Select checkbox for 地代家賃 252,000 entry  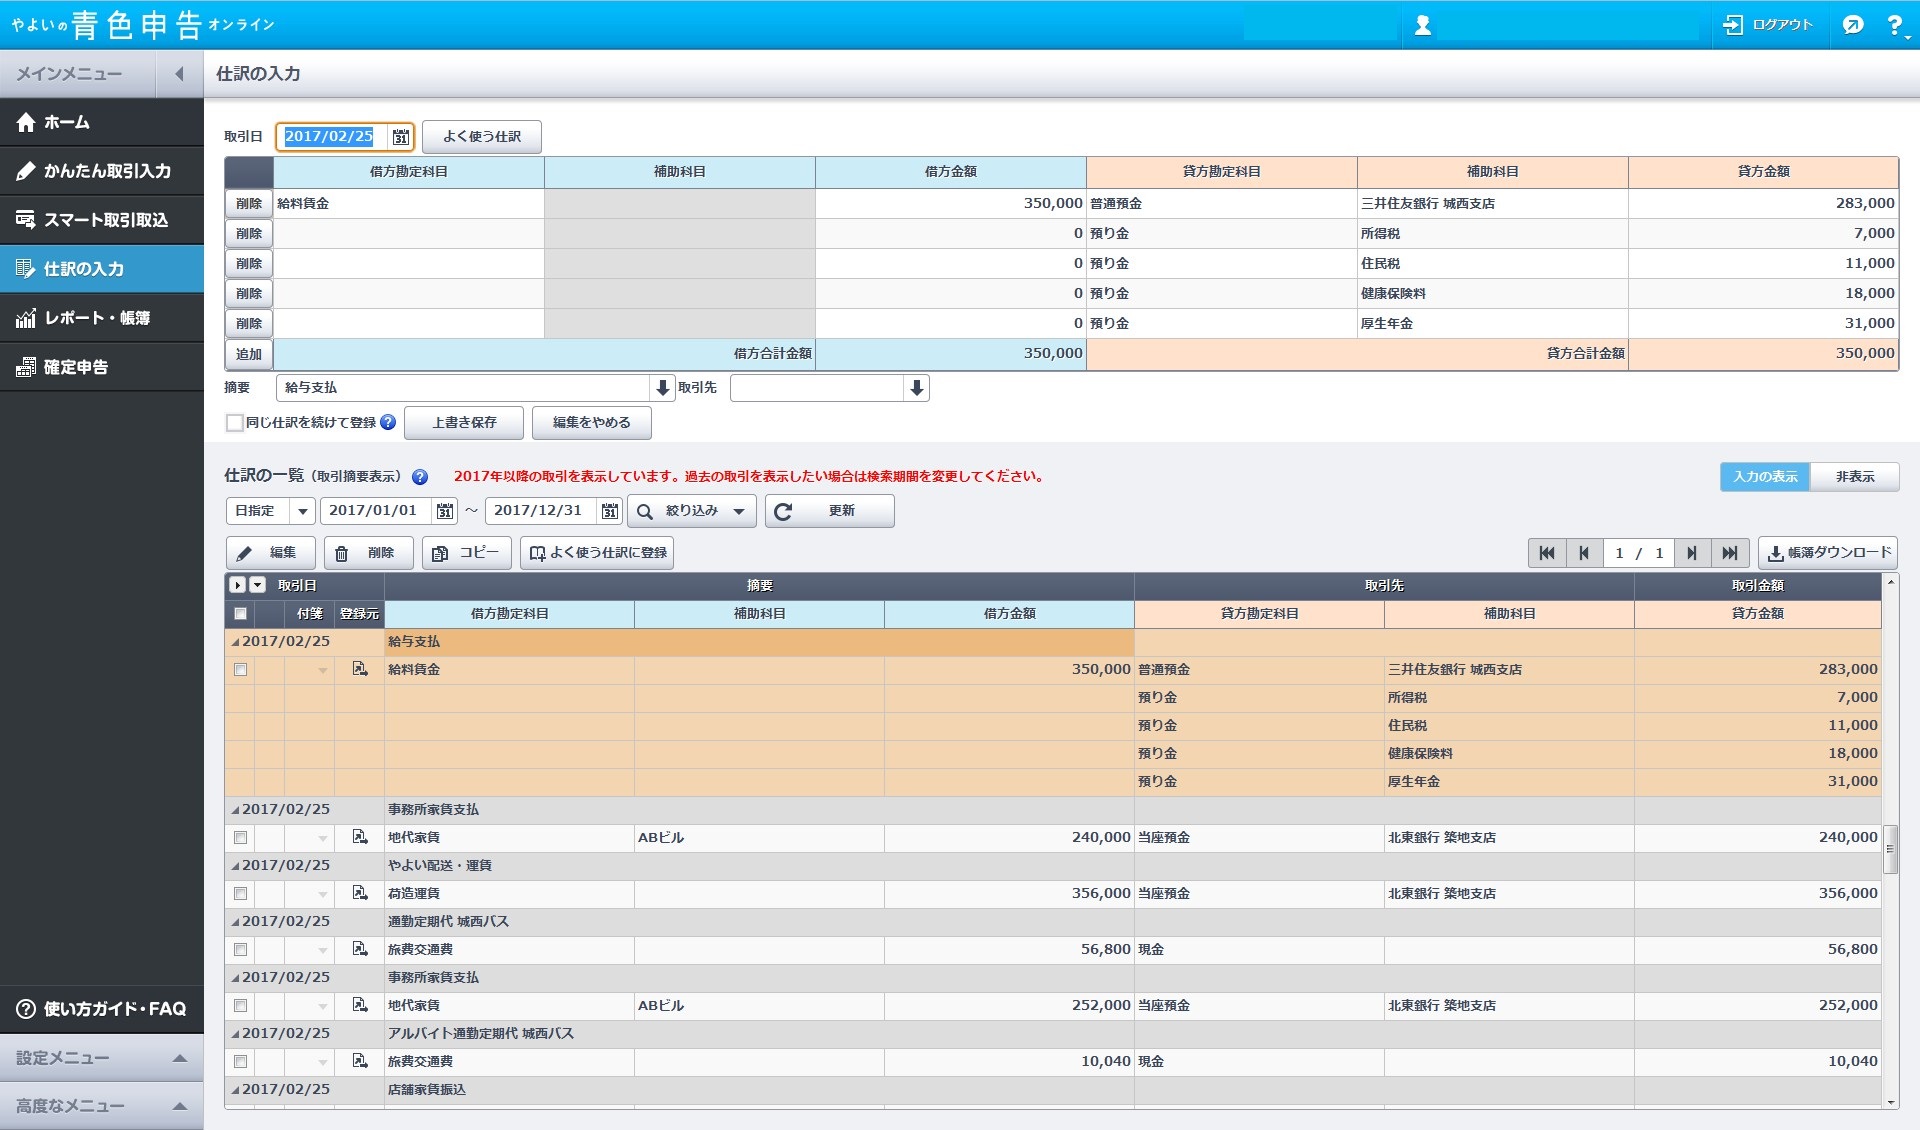click(240, 1006)
